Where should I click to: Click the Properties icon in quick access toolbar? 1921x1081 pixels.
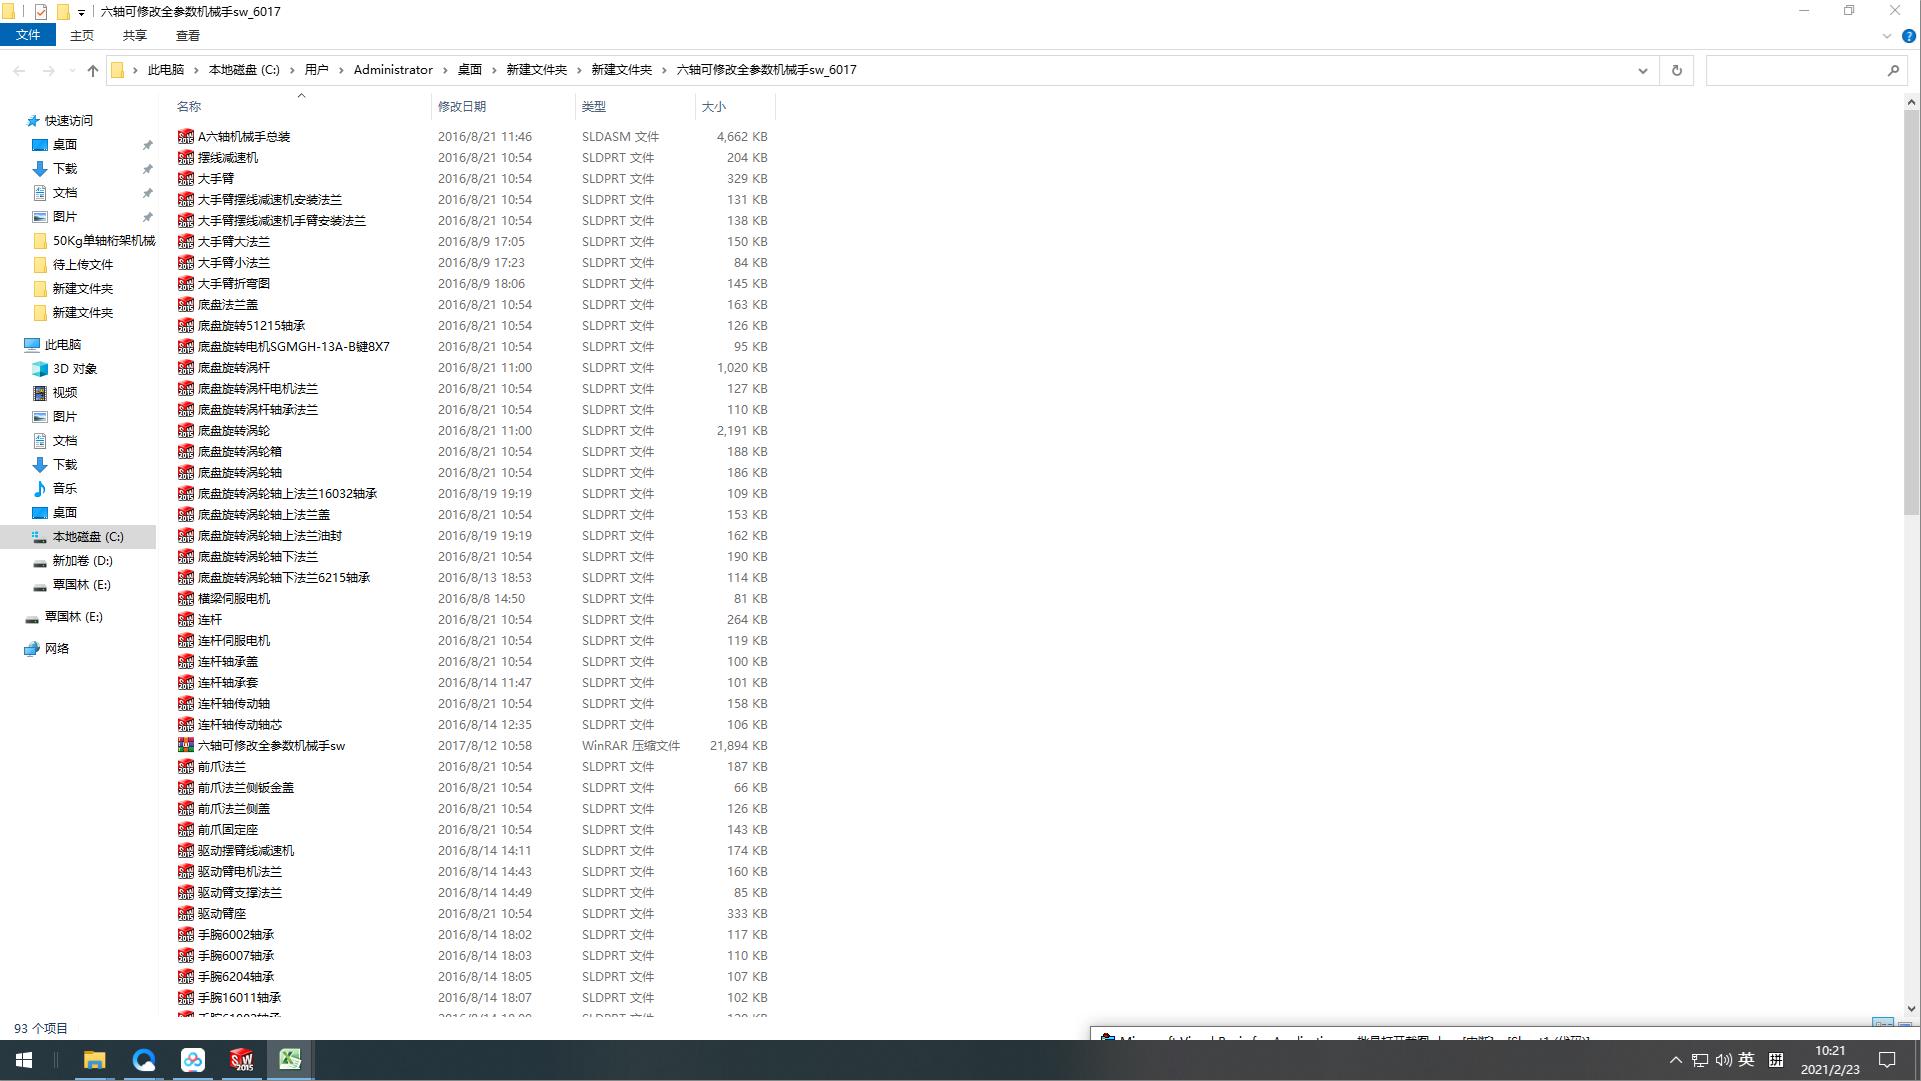coord(40,11)
